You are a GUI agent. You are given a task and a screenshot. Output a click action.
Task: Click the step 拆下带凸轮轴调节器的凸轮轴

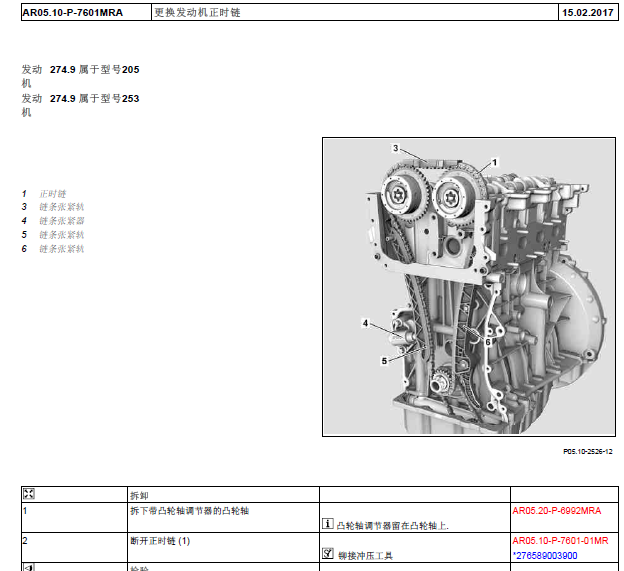pyautogui.click(x=189, y=511)
